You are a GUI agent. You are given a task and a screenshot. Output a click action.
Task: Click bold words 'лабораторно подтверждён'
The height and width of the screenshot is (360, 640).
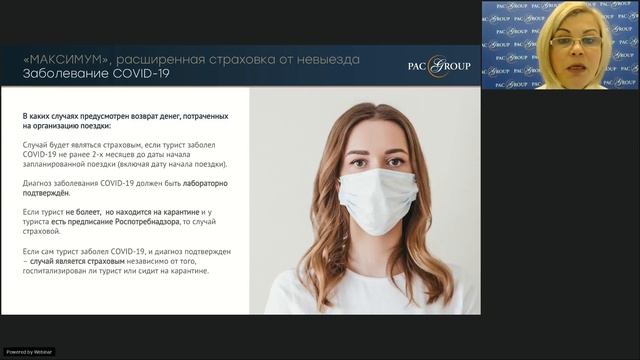(x=125, y=188)
